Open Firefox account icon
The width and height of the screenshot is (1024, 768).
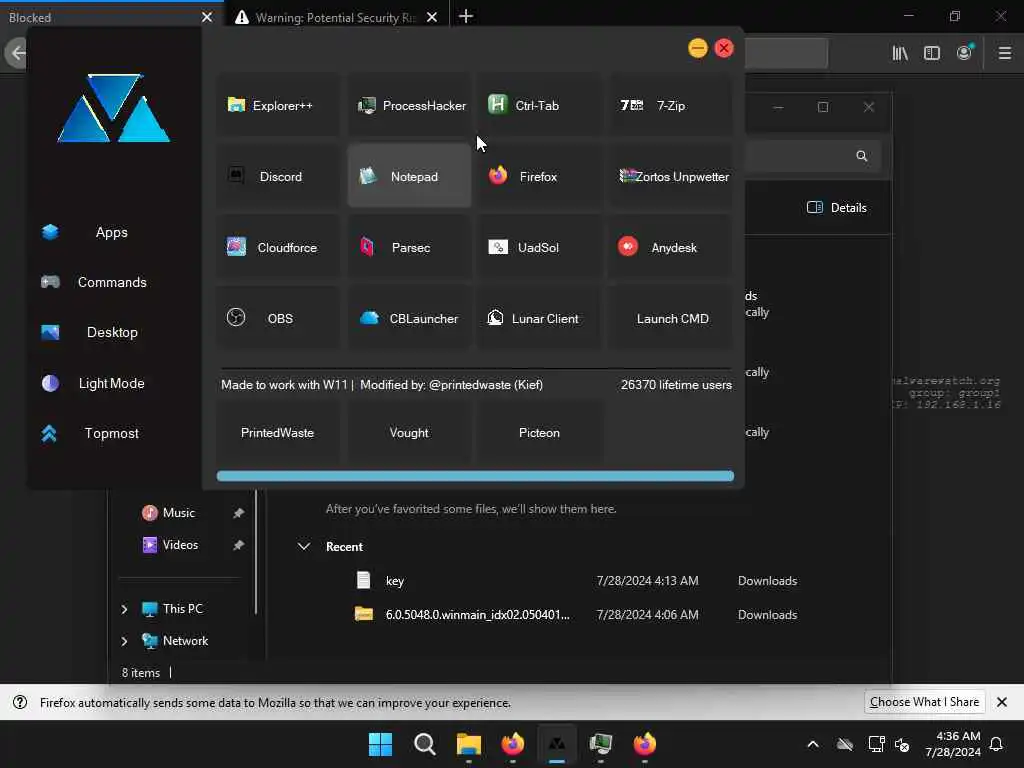pyautogui.click(x=965, y=53)
